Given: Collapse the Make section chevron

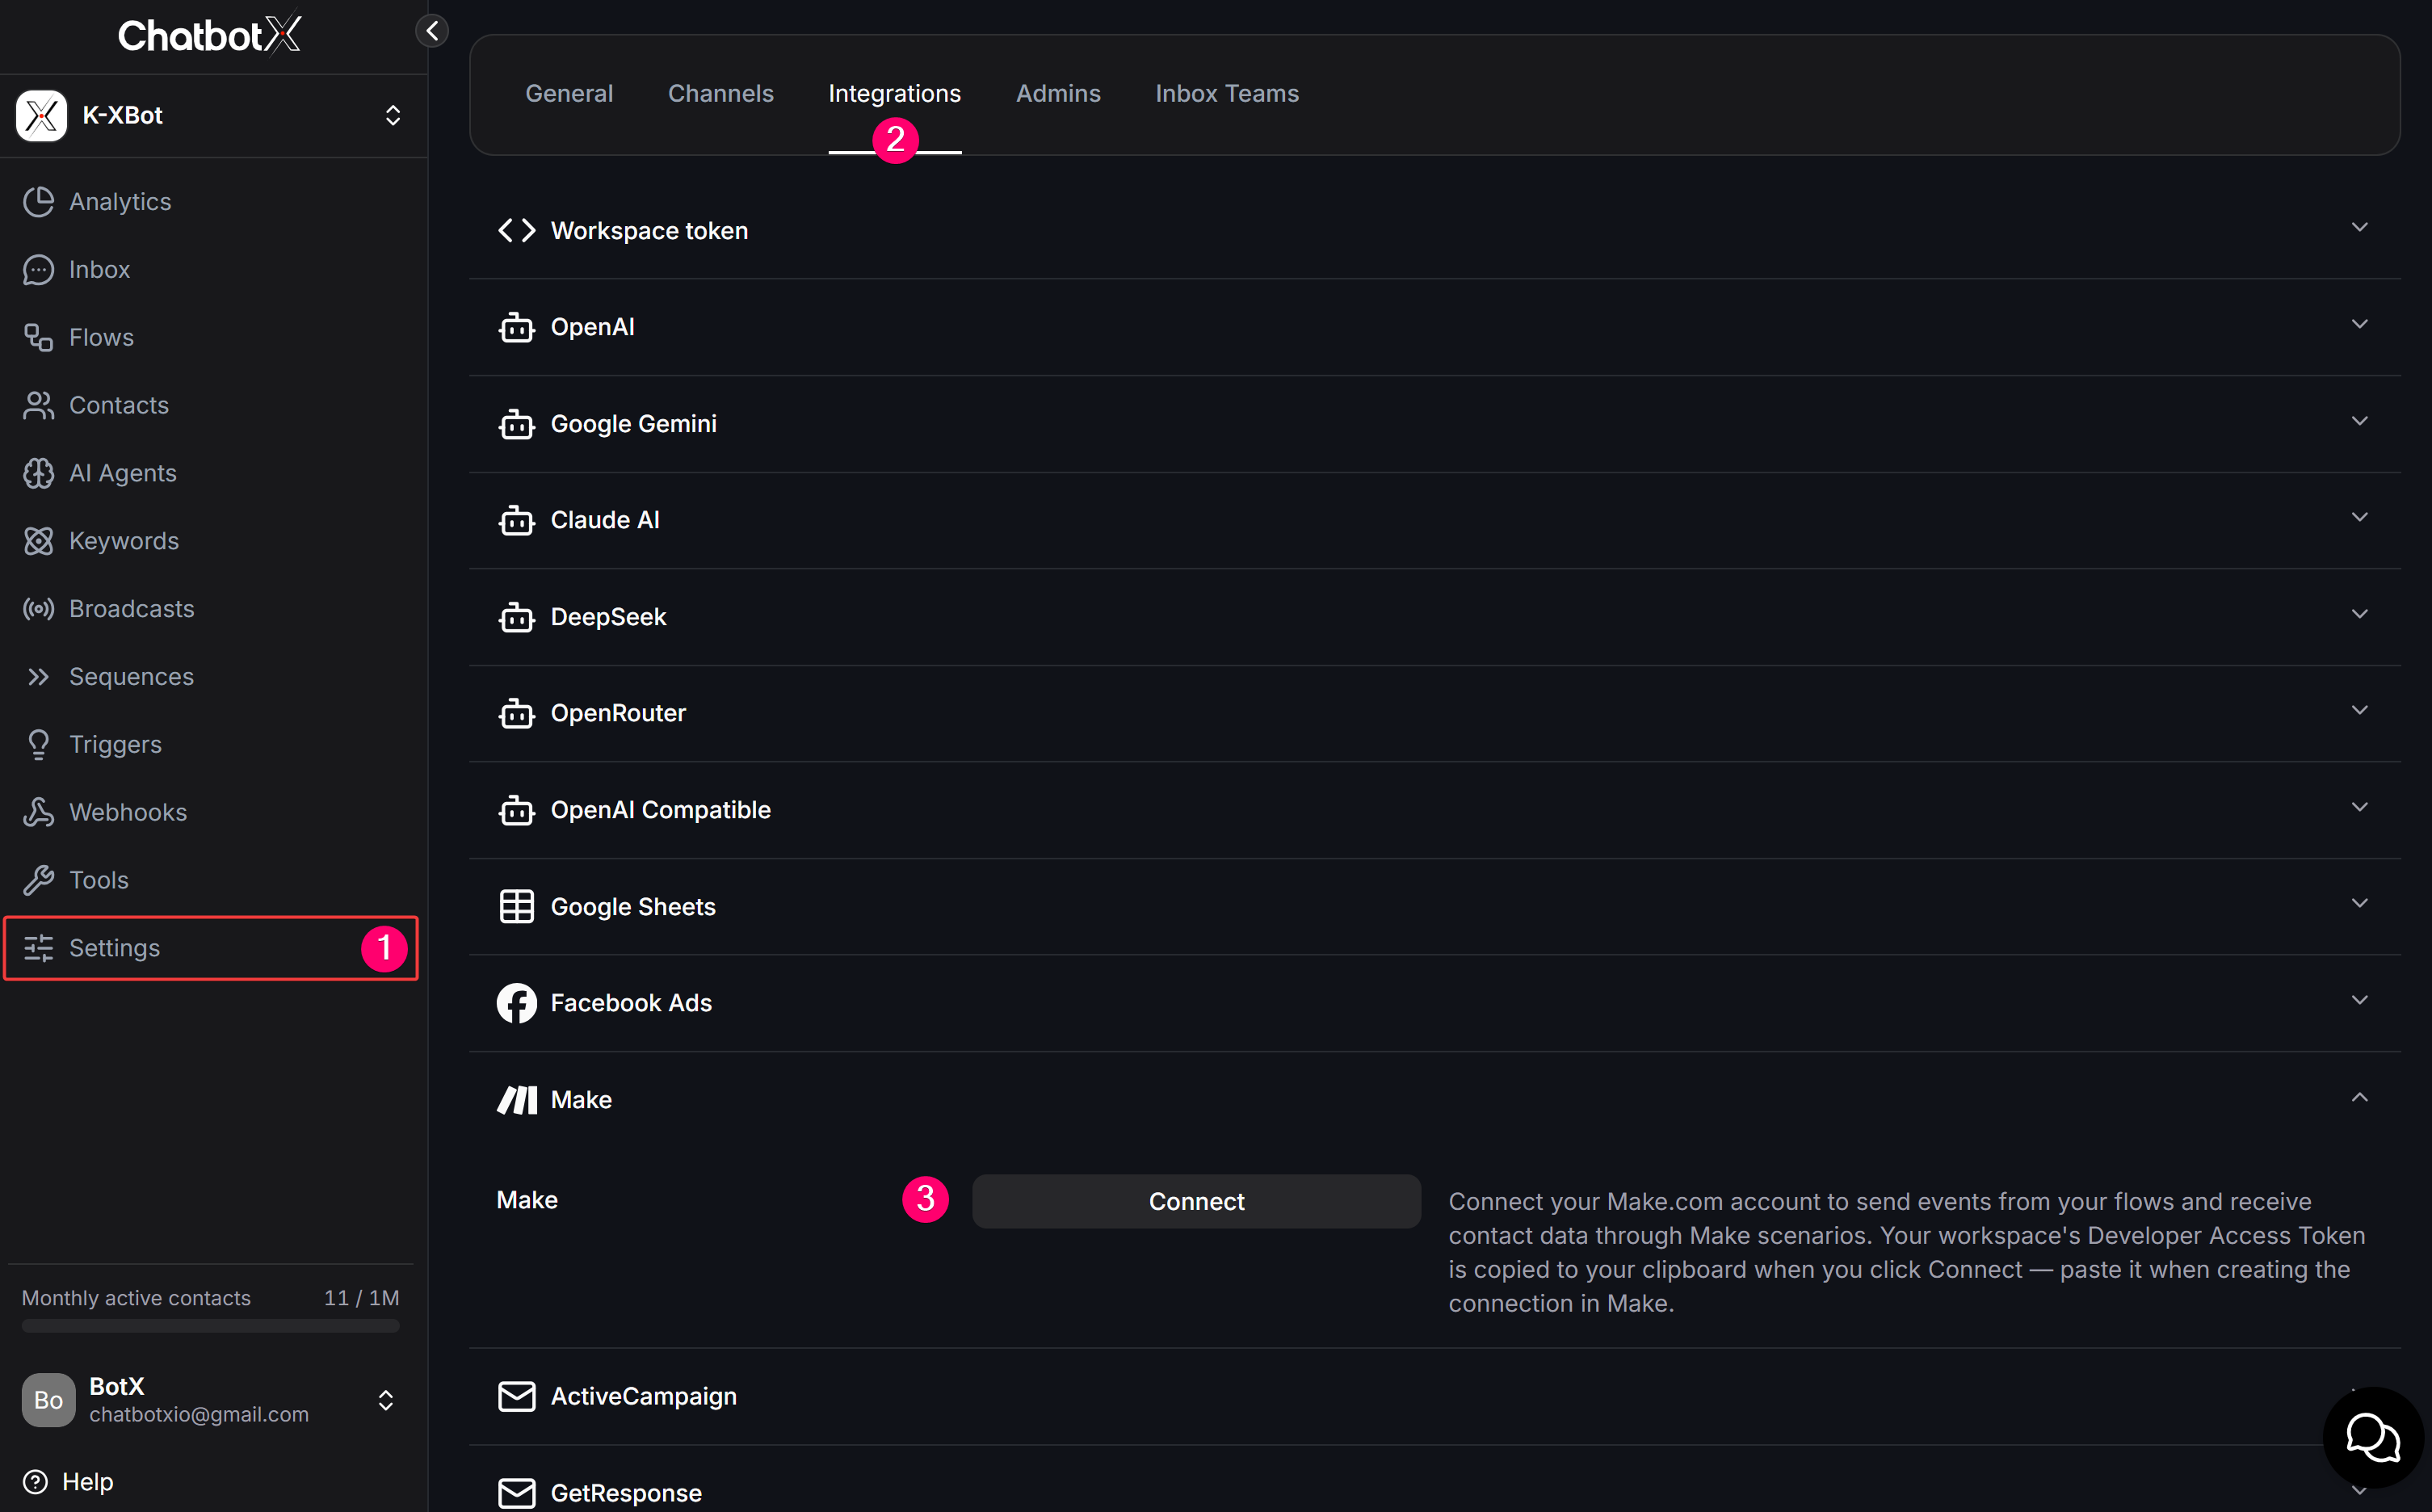Looking at the screenshot, I should 2359,1097.
